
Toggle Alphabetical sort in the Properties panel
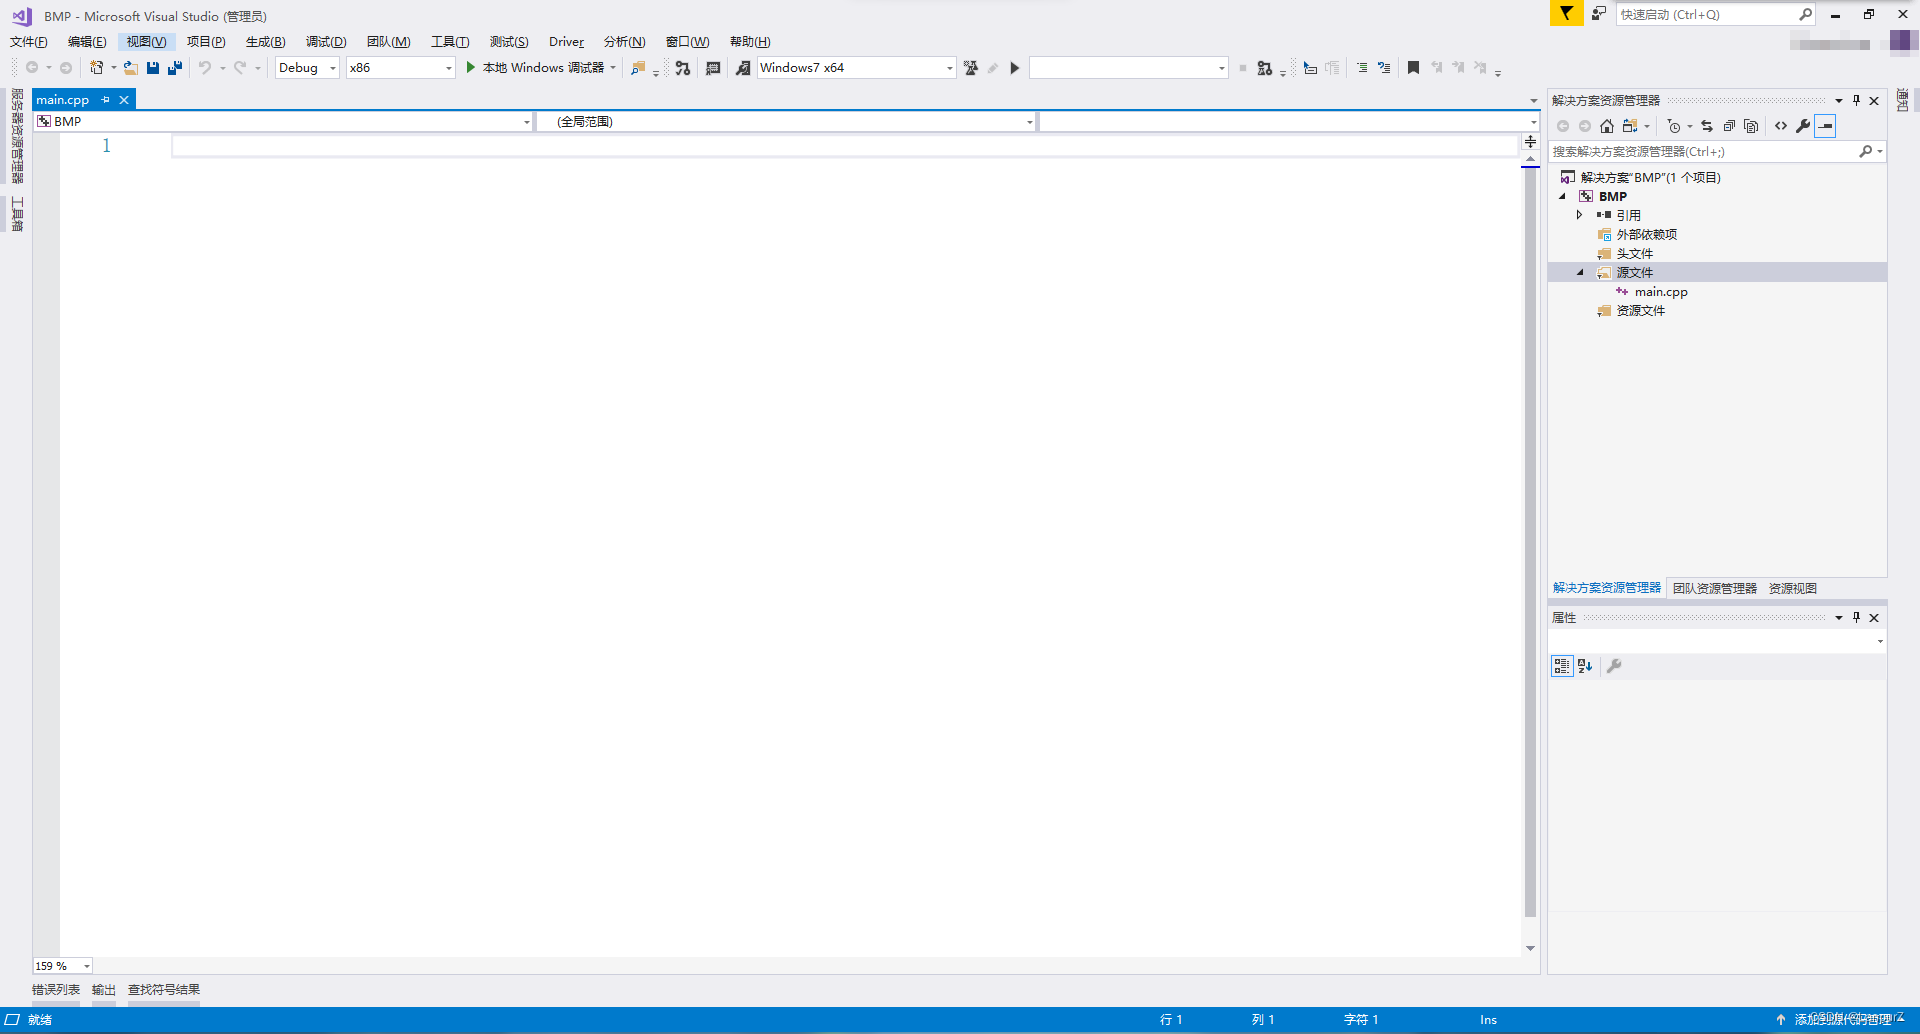coord(1585,666)
